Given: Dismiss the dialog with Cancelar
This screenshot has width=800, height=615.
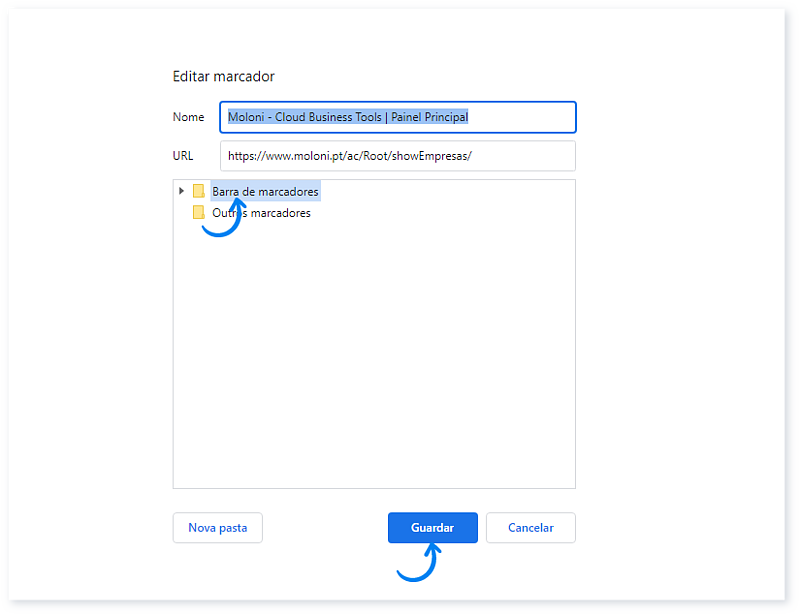Looking at the screenshot, I should (x=530, y=527).
